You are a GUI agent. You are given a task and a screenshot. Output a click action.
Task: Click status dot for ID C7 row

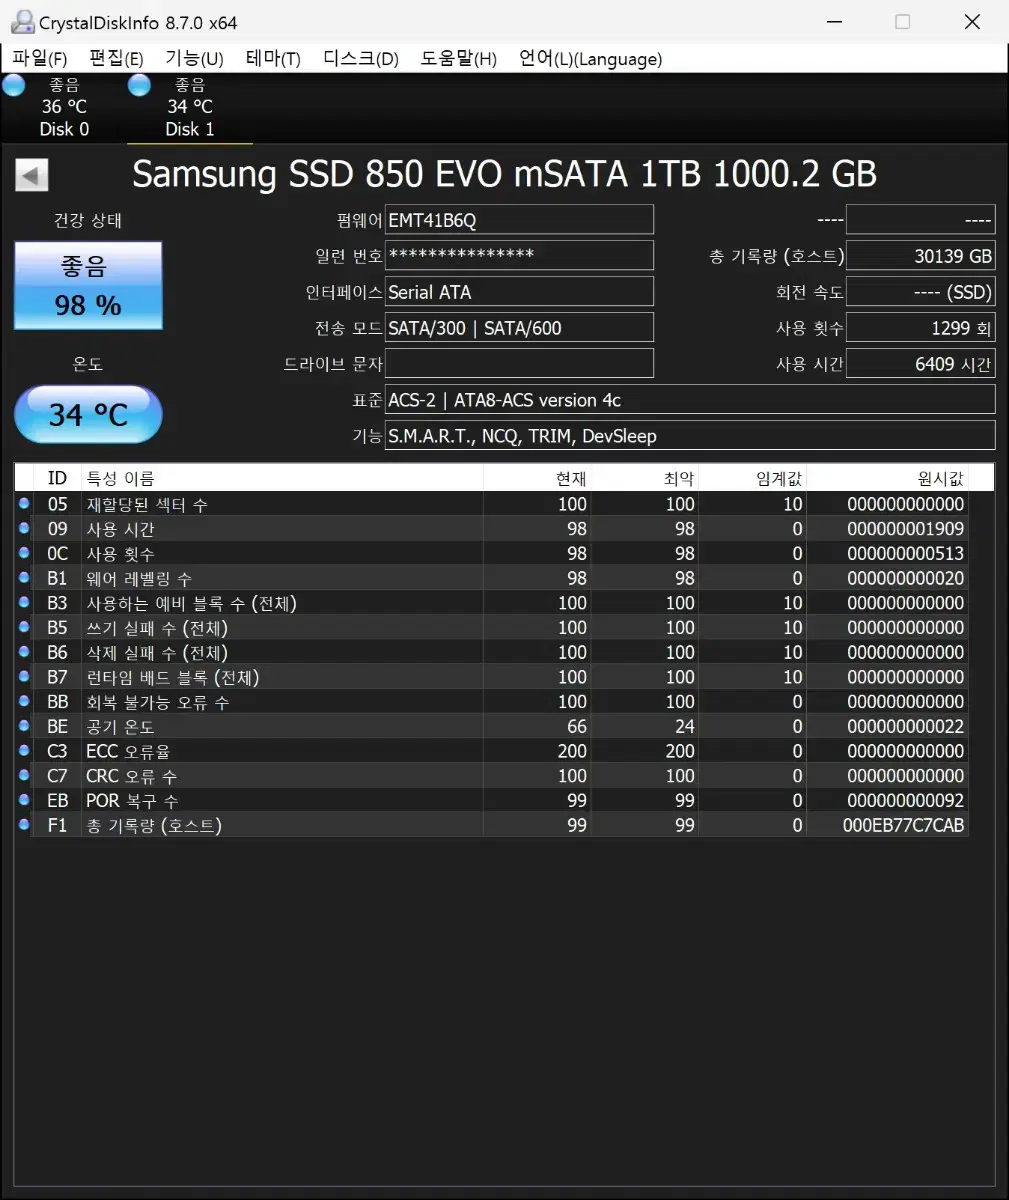click(24, 775)
